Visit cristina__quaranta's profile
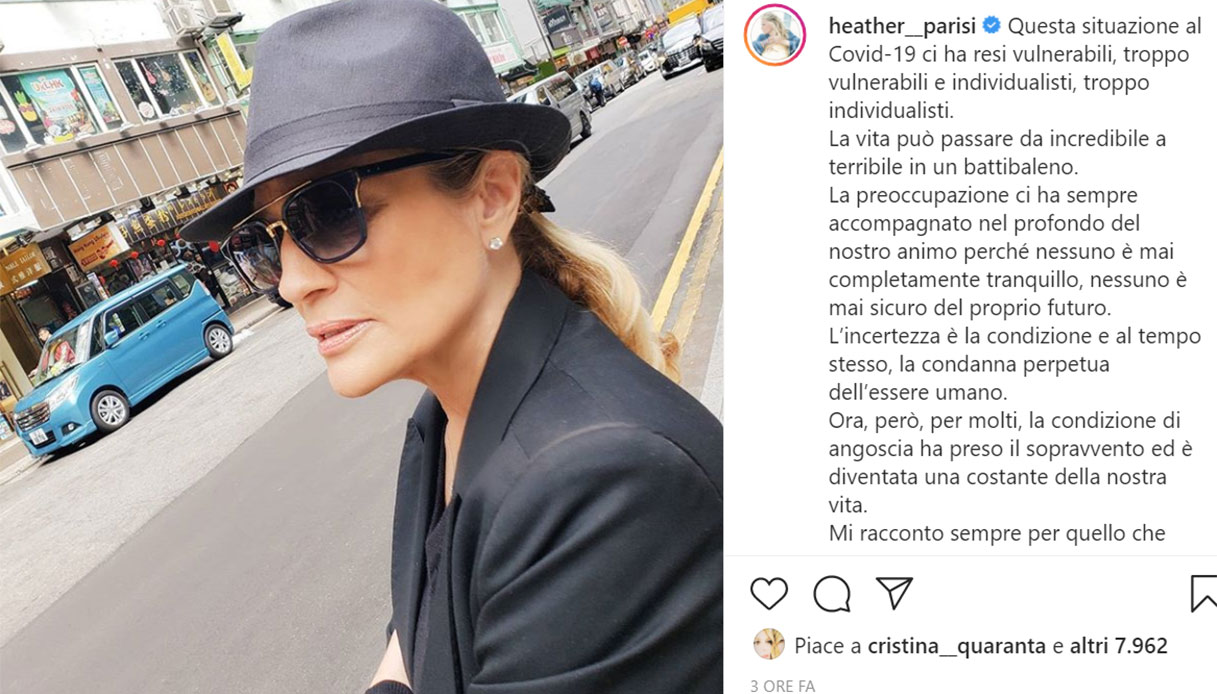Image resolution: width=1217 pixels, height=694 pixels. (x=959, y=646)
